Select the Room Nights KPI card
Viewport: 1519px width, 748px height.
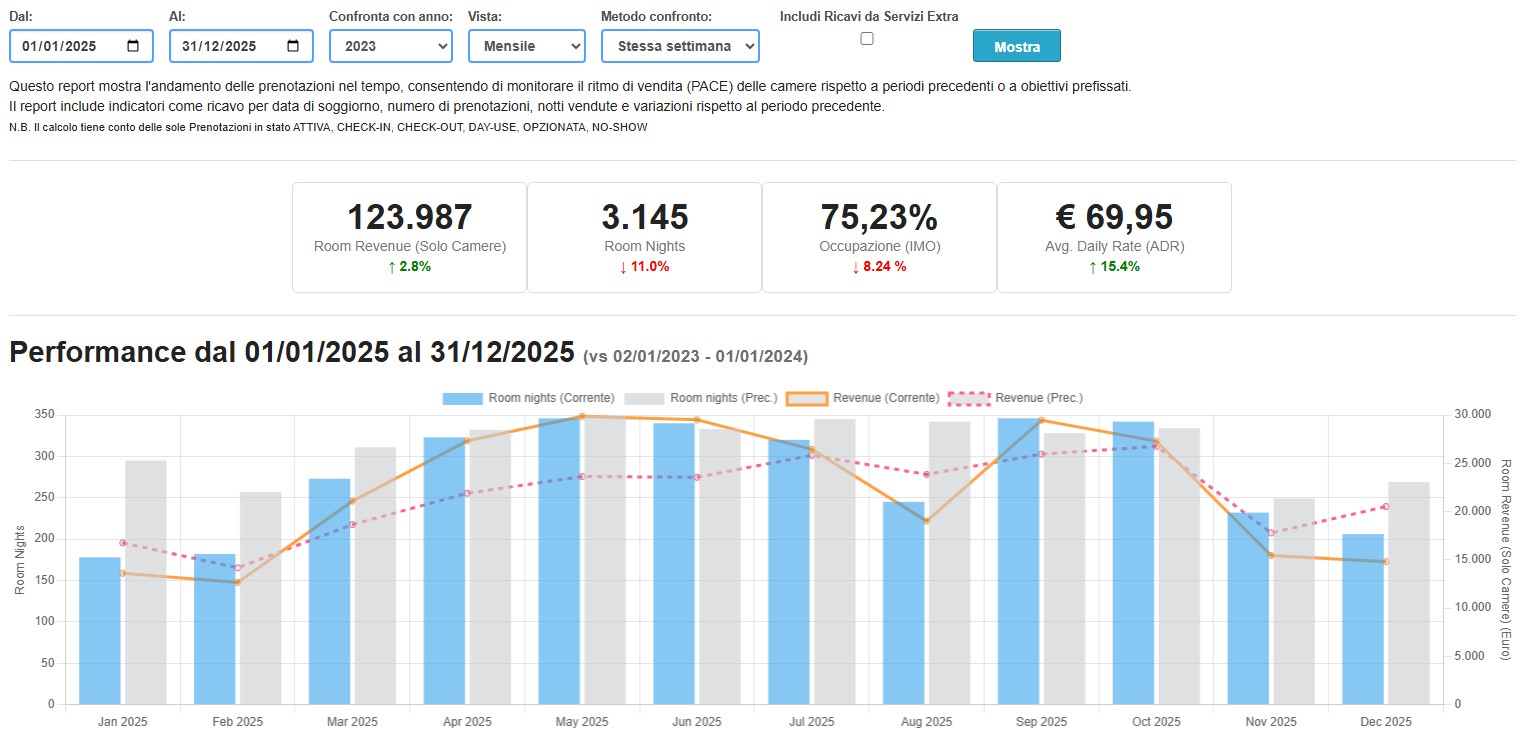[644, 237]
